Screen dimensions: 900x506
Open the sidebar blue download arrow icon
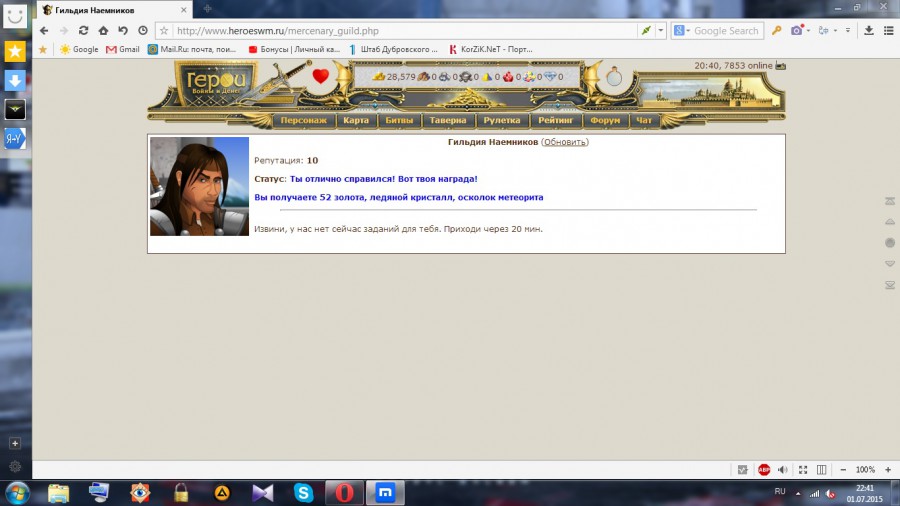15,80
